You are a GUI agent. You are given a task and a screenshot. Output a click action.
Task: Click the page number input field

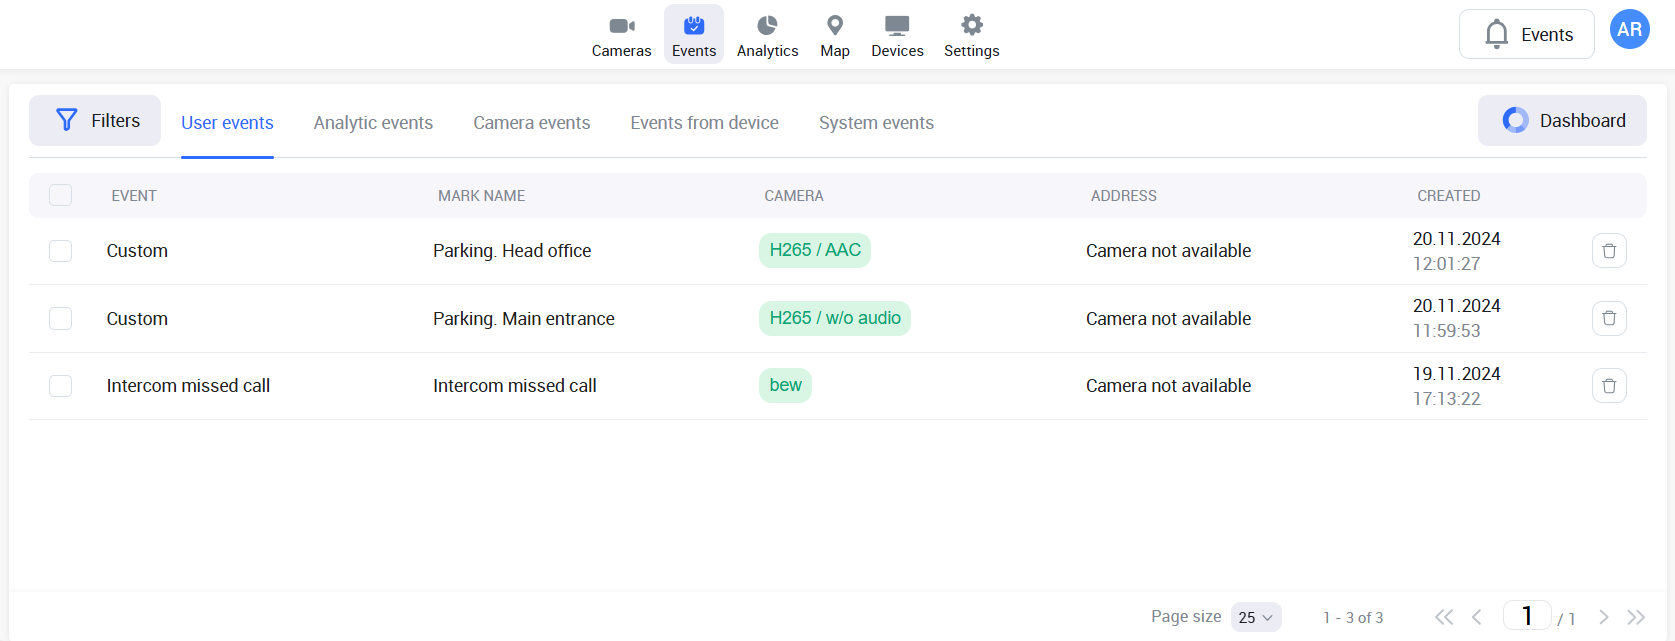[x=1526, y=616]
